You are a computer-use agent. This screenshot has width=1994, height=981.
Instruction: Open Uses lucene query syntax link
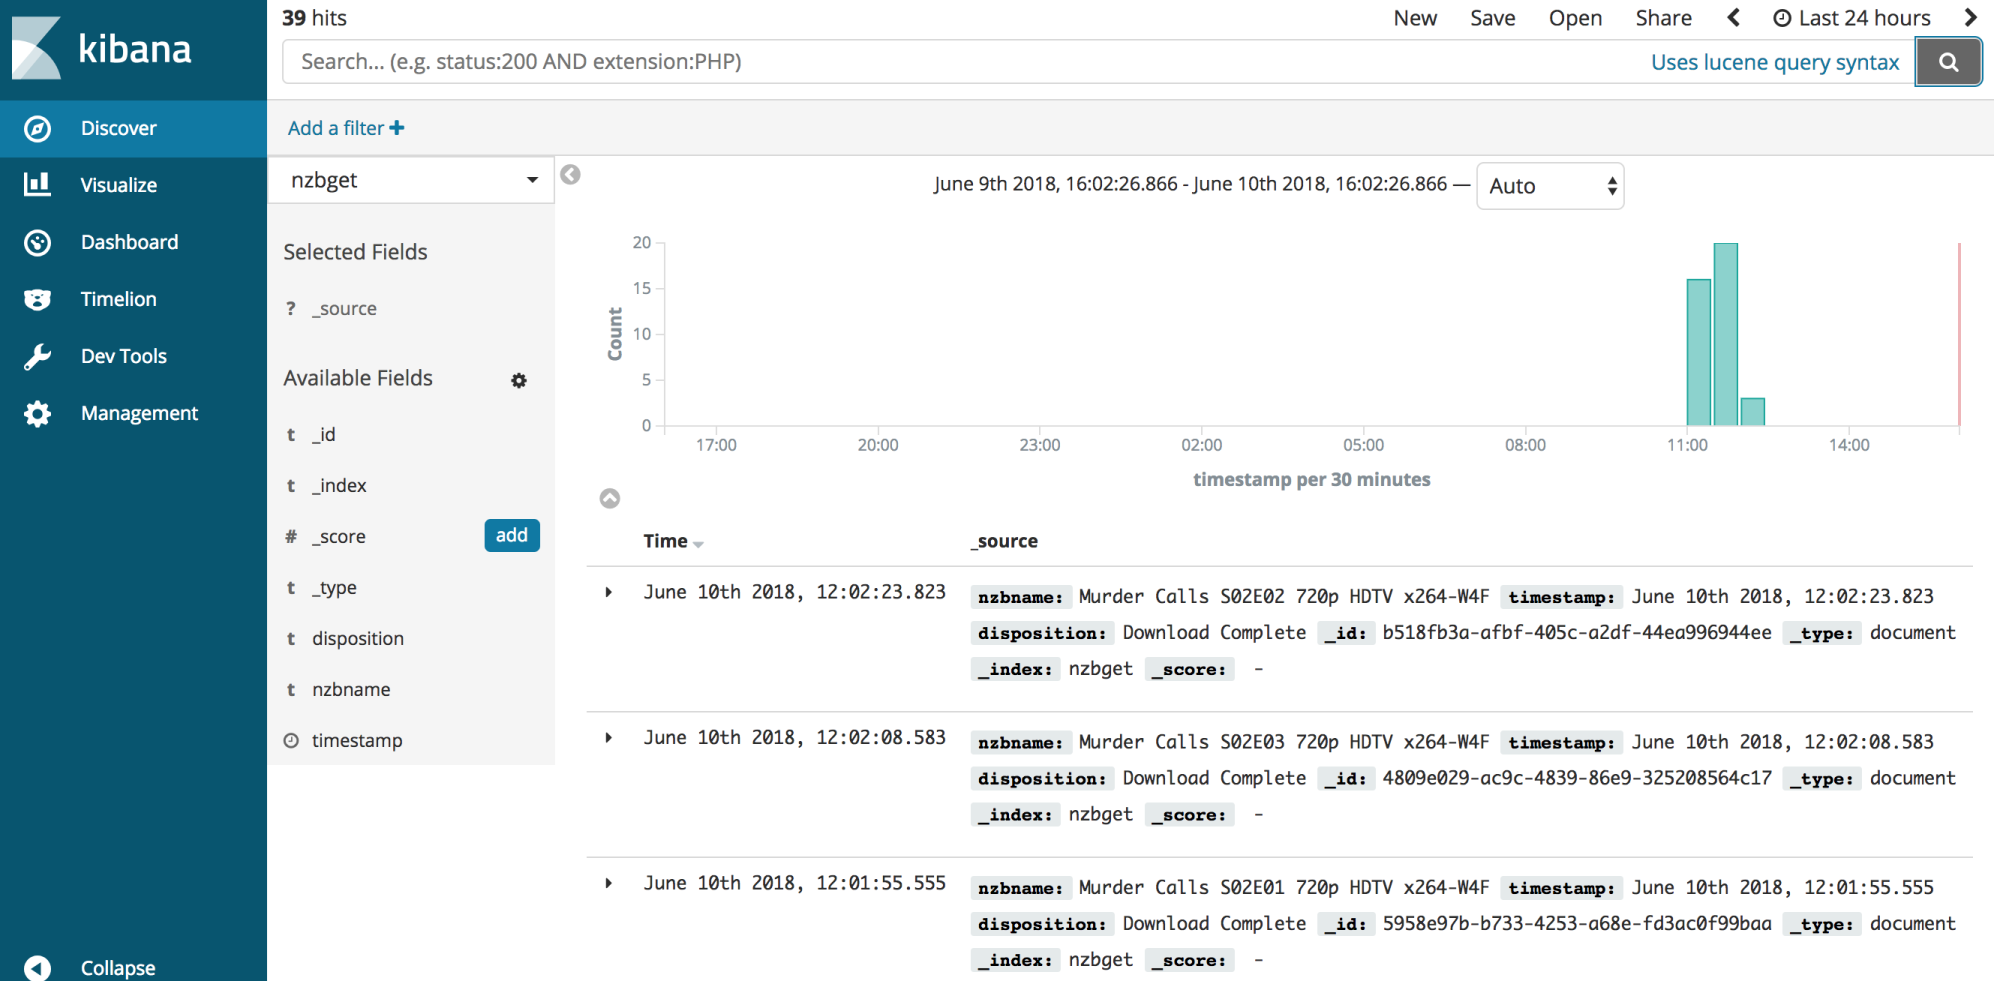coord(1774,62)
